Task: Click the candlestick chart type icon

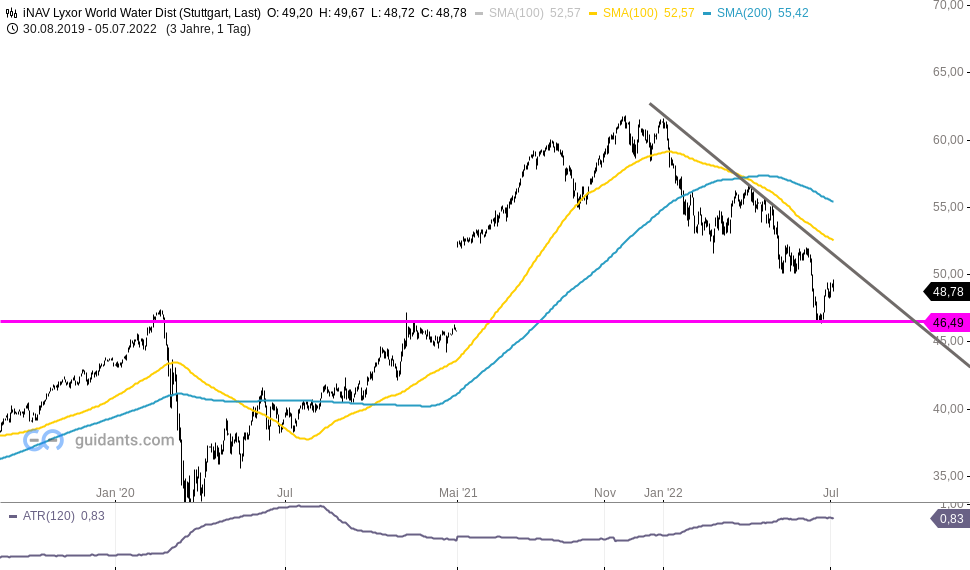Action: [11, 13]
